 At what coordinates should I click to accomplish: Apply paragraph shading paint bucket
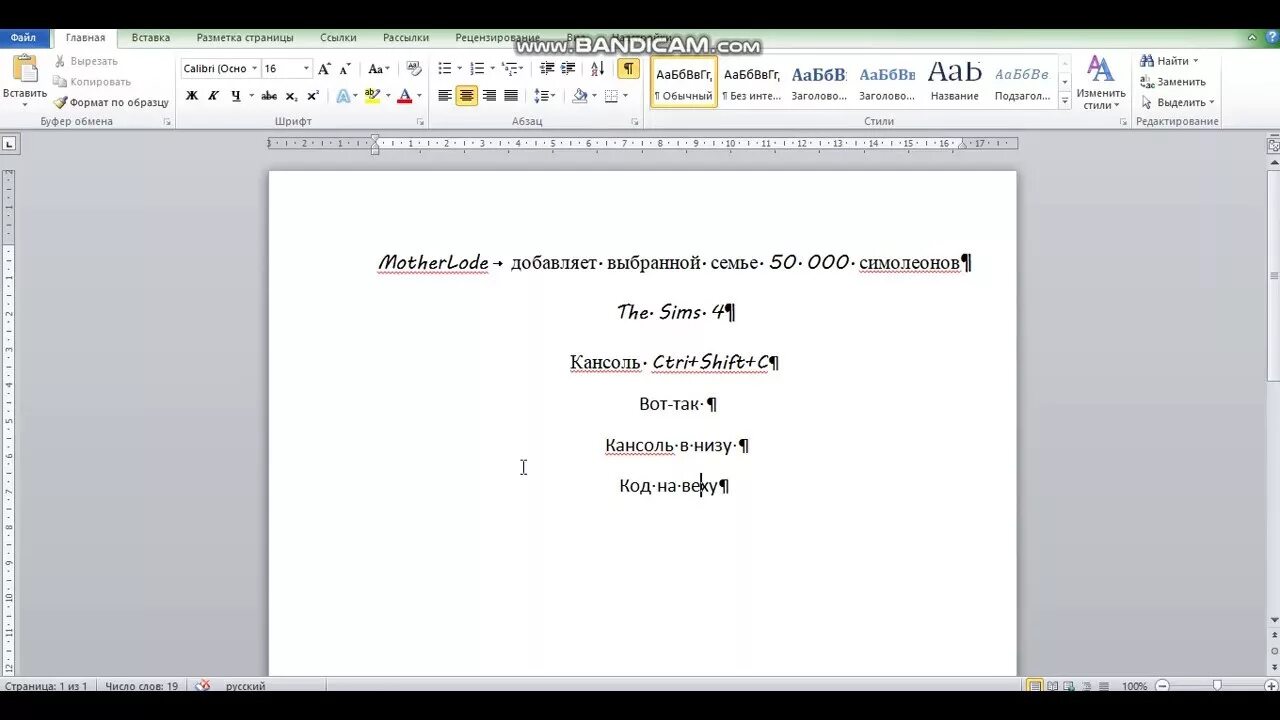coord(579,96)
